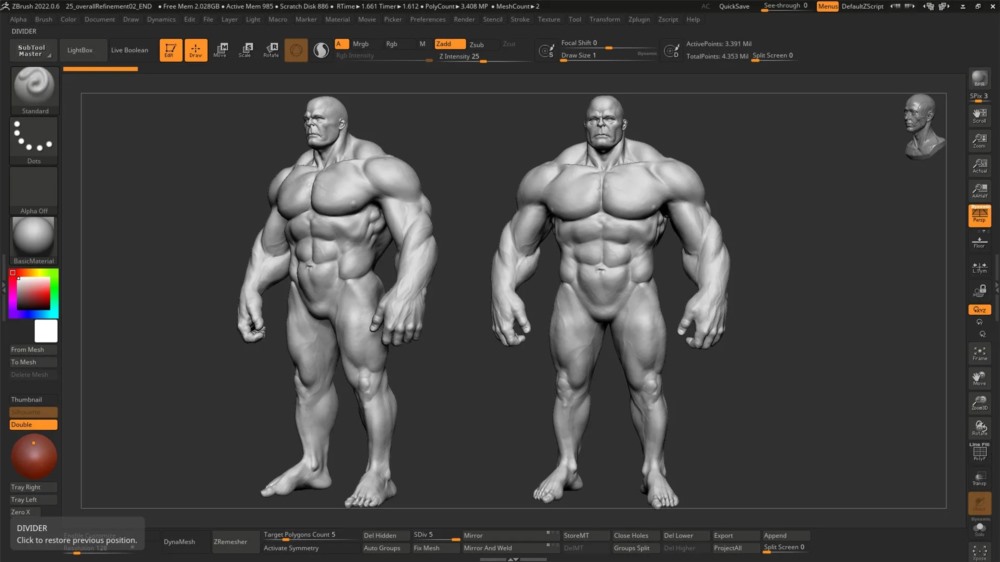Image resolution: width=1000 pixels, height=562 pixels.
Task: Toggle Line Fill PolyF display
Action: pyautogui.click(x=980, y=451)
